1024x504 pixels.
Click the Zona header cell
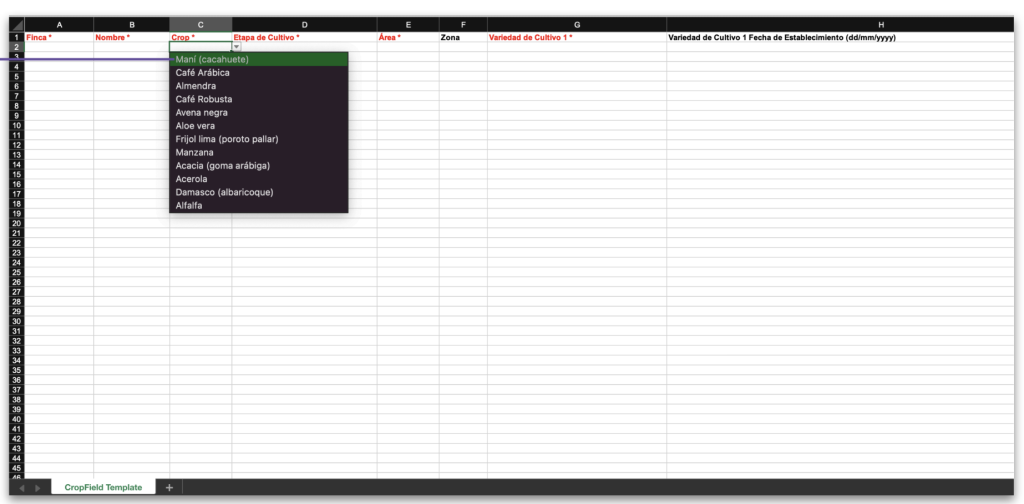[463, 38]
